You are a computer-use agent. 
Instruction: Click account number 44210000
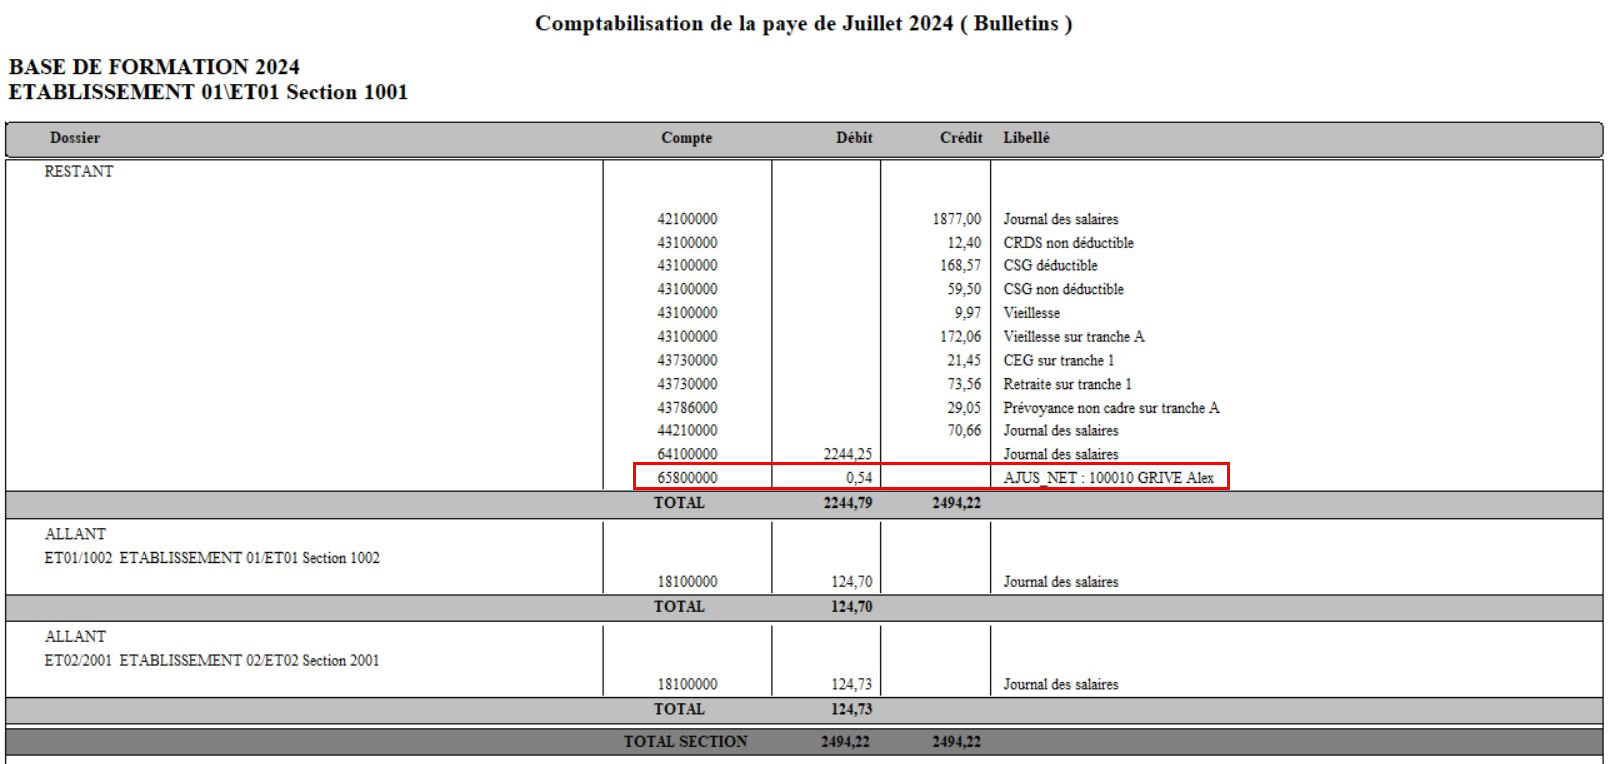point(687,431)
